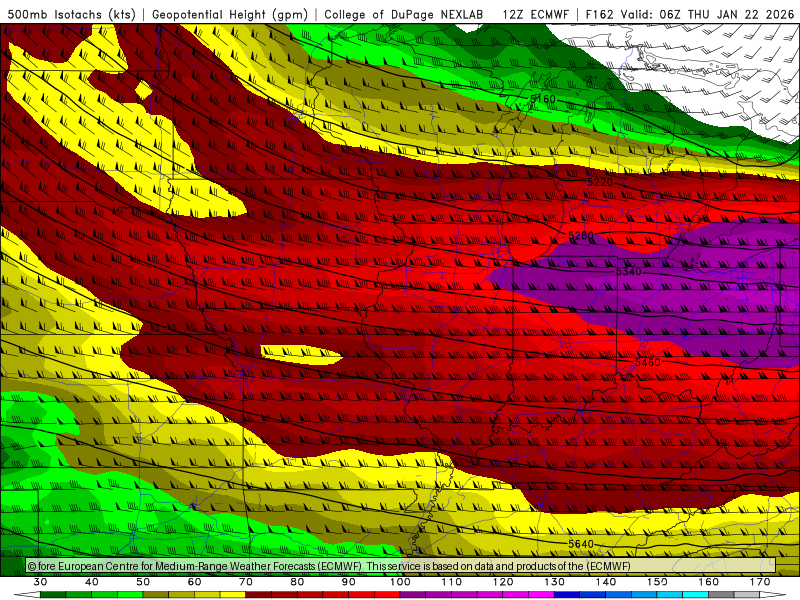Click the 5340 height contour label
The image size is (800, 600).
tap(629, 271)
